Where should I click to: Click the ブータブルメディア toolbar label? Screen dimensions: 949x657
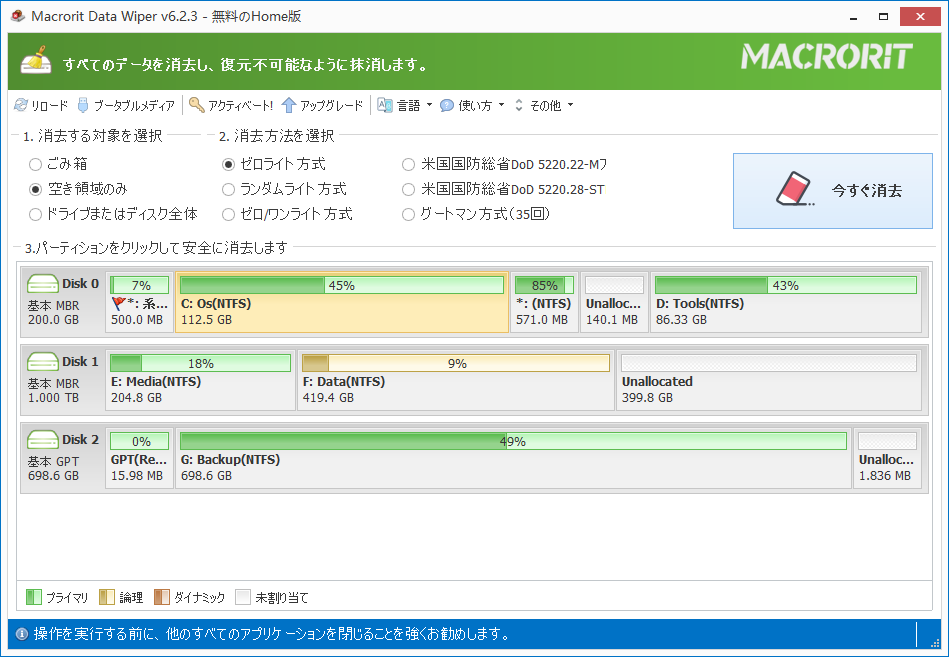point(134,106)
